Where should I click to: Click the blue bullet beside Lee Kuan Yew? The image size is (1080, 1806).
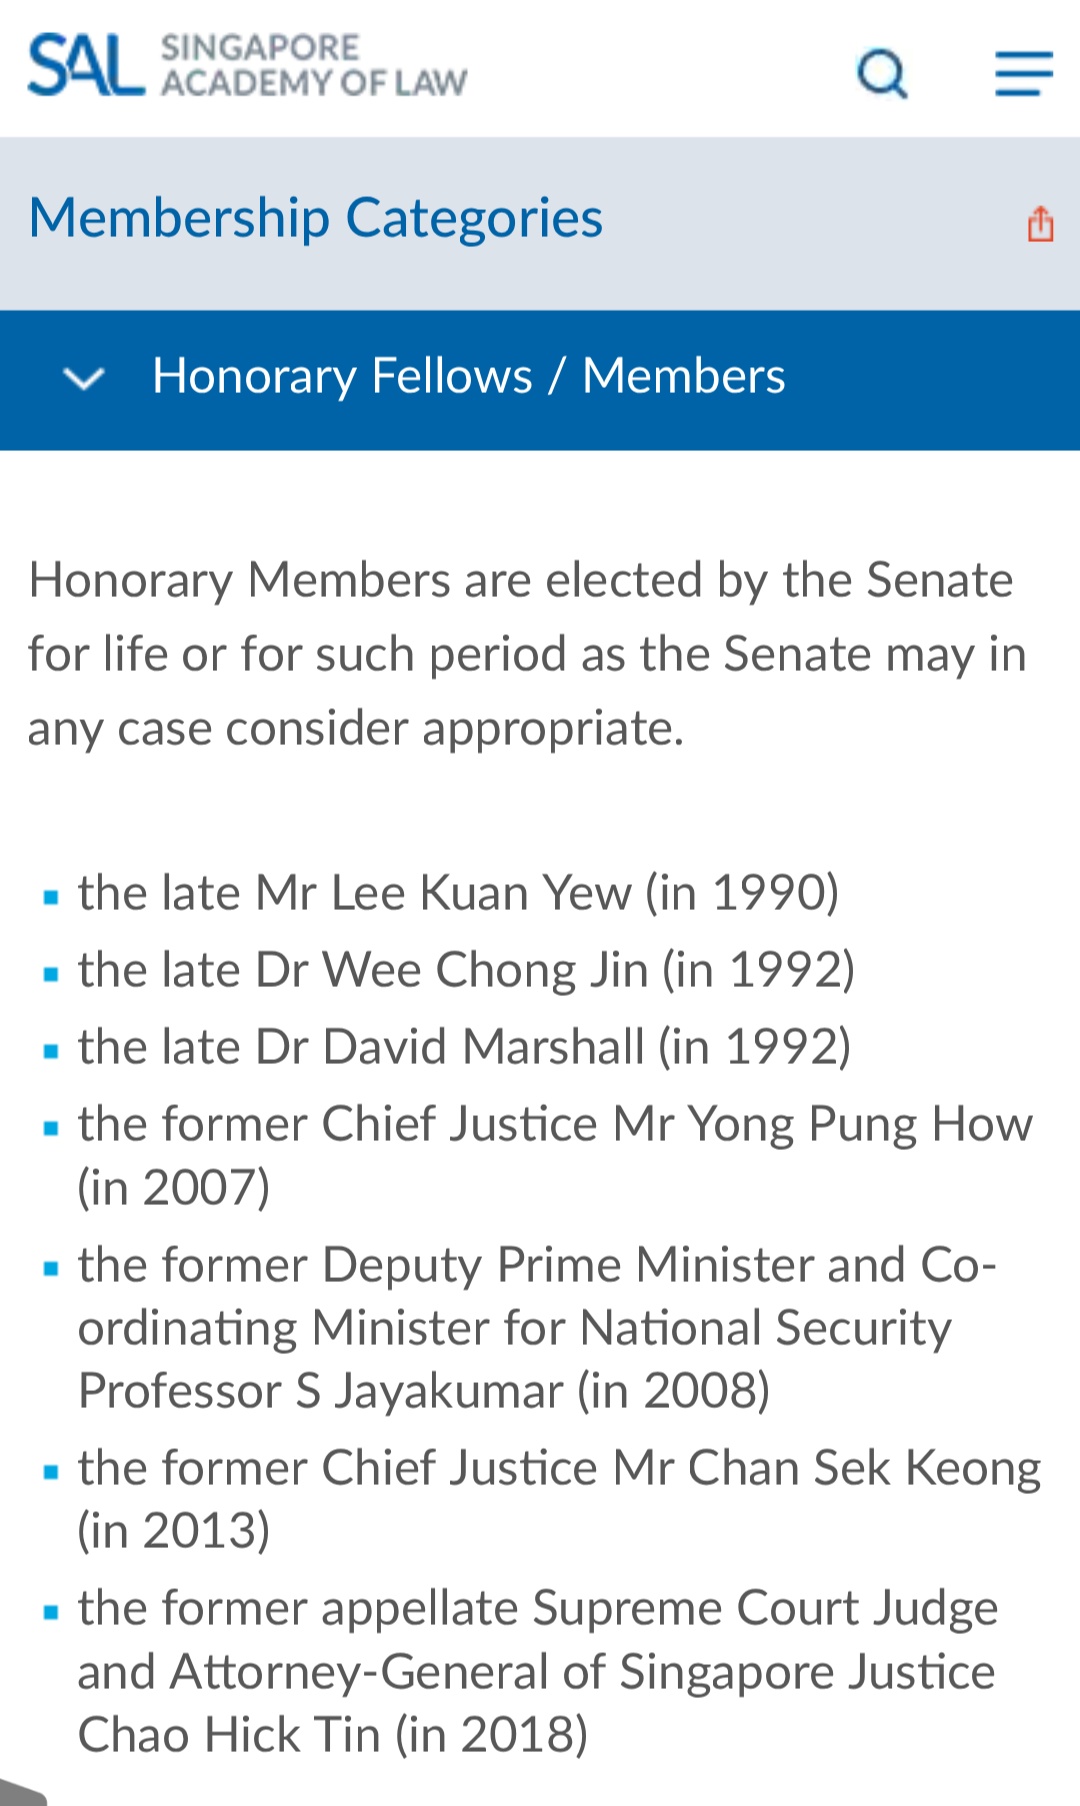click(x=51, y=897)
